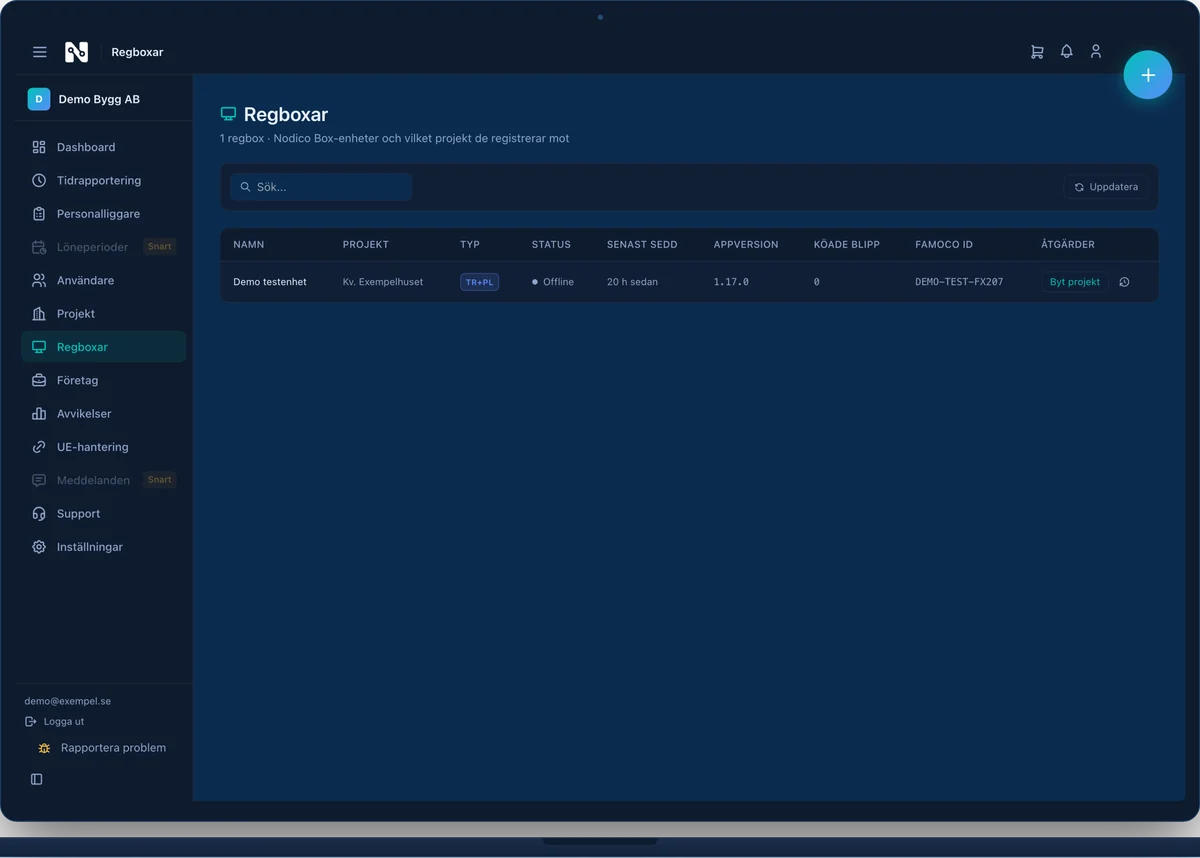This screenshot has width=1200, height=858.
Task: Click the Inställningar gear icon
Action: 39,547
